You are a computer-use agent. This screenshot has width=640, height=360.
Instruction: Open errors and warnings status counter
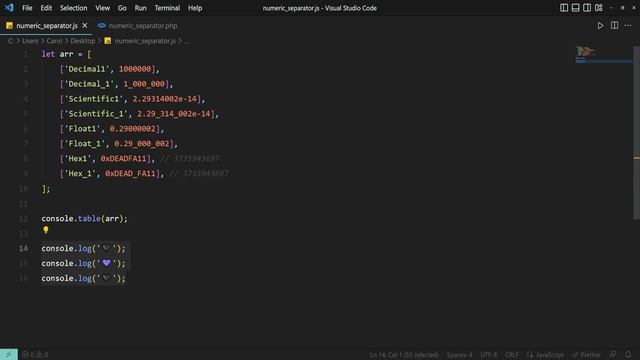(x=35, y=355)
